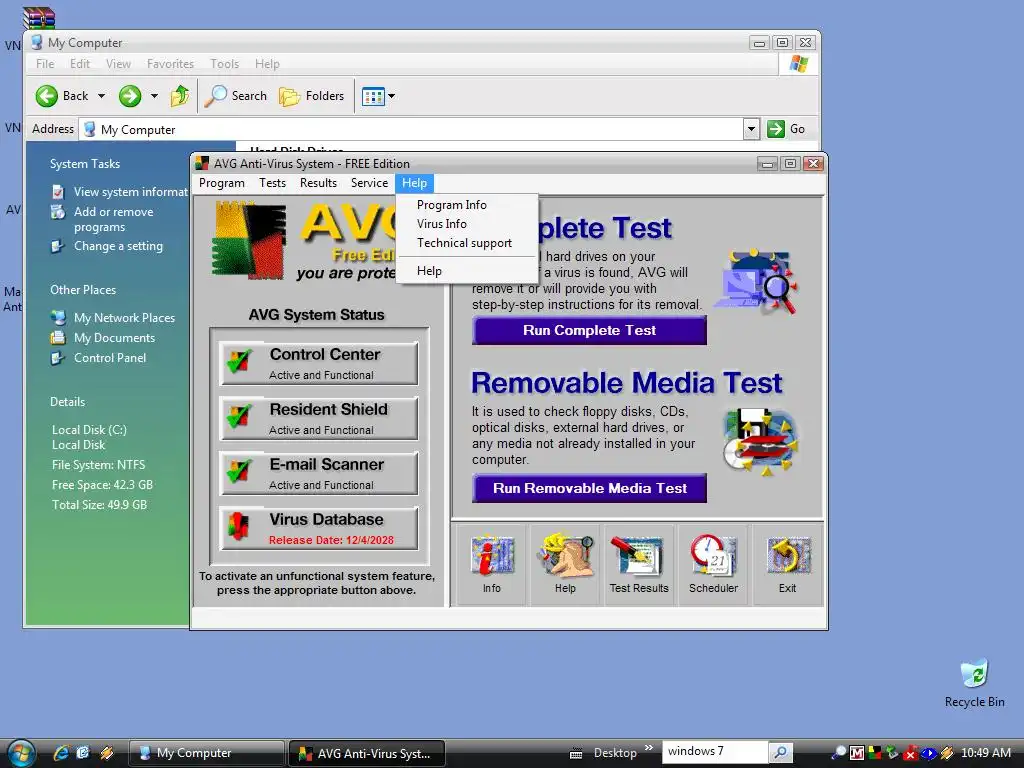The width and height of the screenshot is (1024, 768).
Task: Click the Desktop toolbar label on taskbar
Action: click(x=615, y=753)
